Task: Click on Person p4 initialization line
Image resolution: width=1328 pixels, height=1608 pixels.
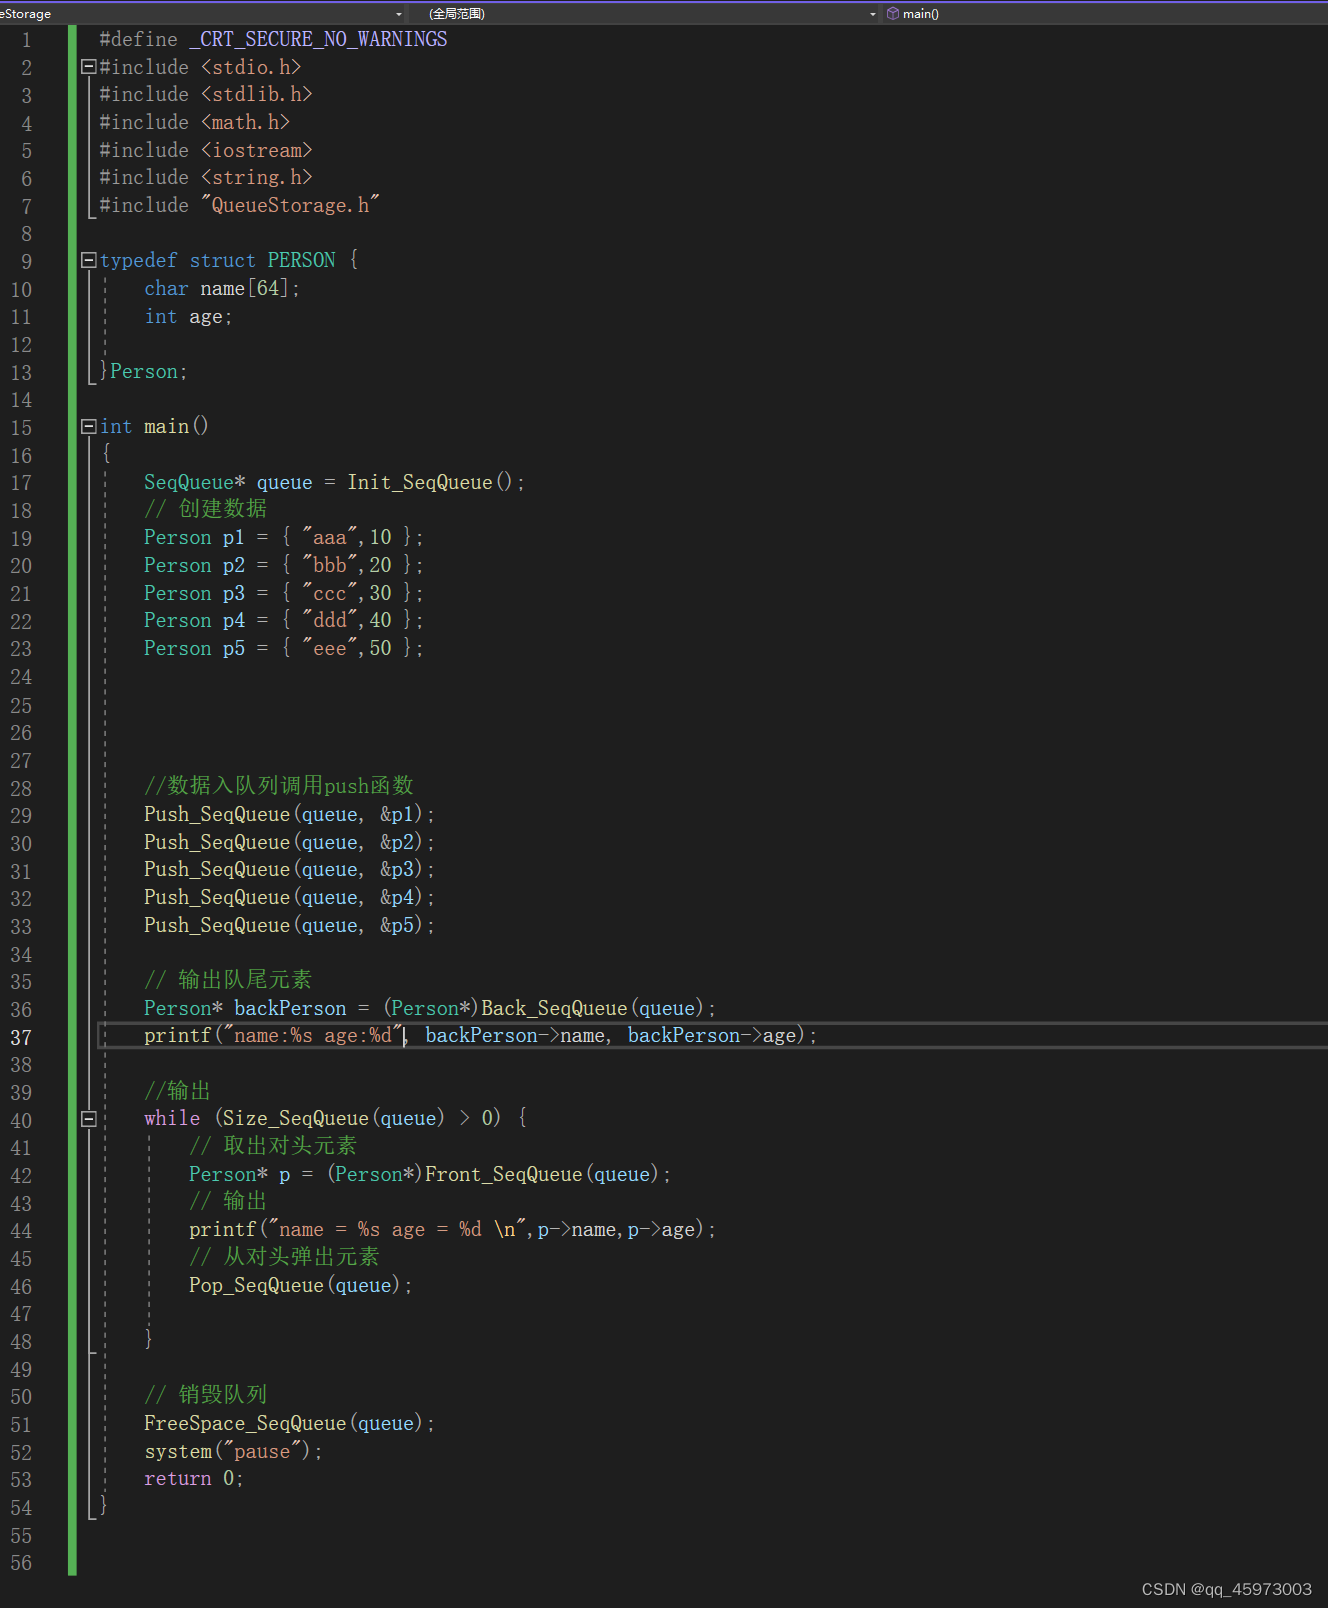Action: tap(284, 620)
